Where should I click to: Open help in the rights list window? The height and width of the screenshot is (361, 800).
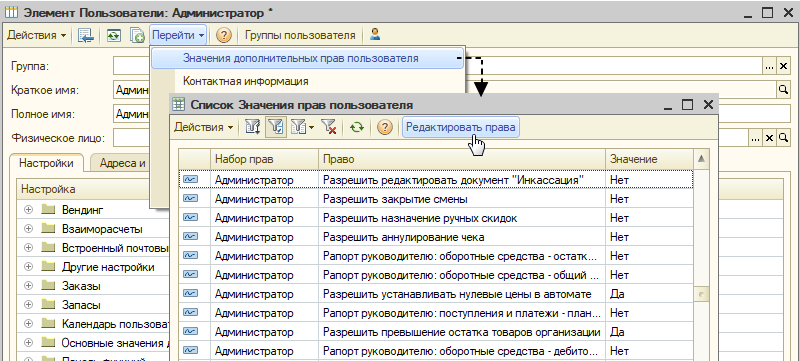(x=384, y=127)
